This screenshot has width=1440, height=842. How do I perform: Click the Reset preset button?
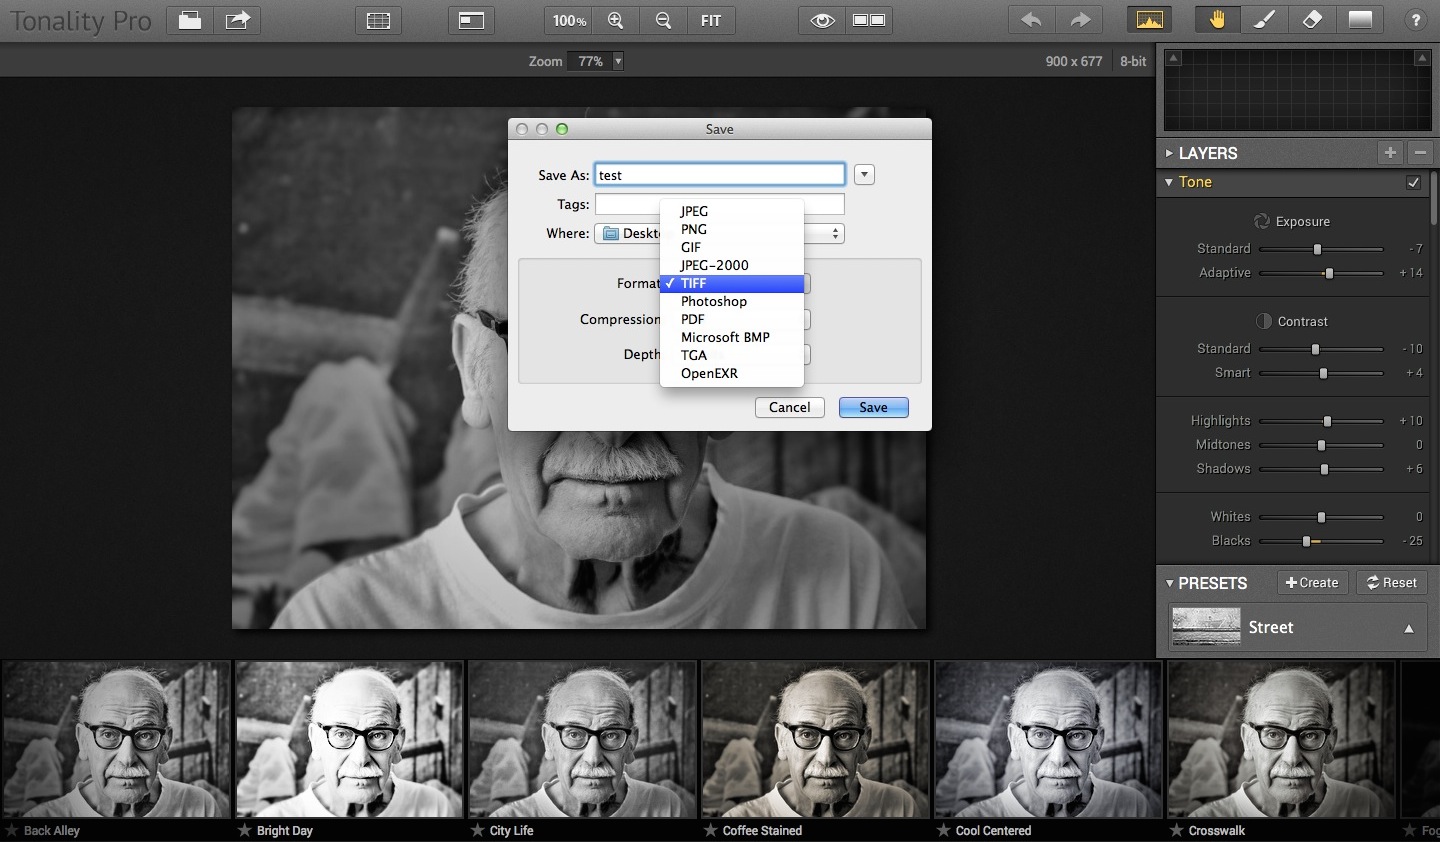coord(1391,583)
